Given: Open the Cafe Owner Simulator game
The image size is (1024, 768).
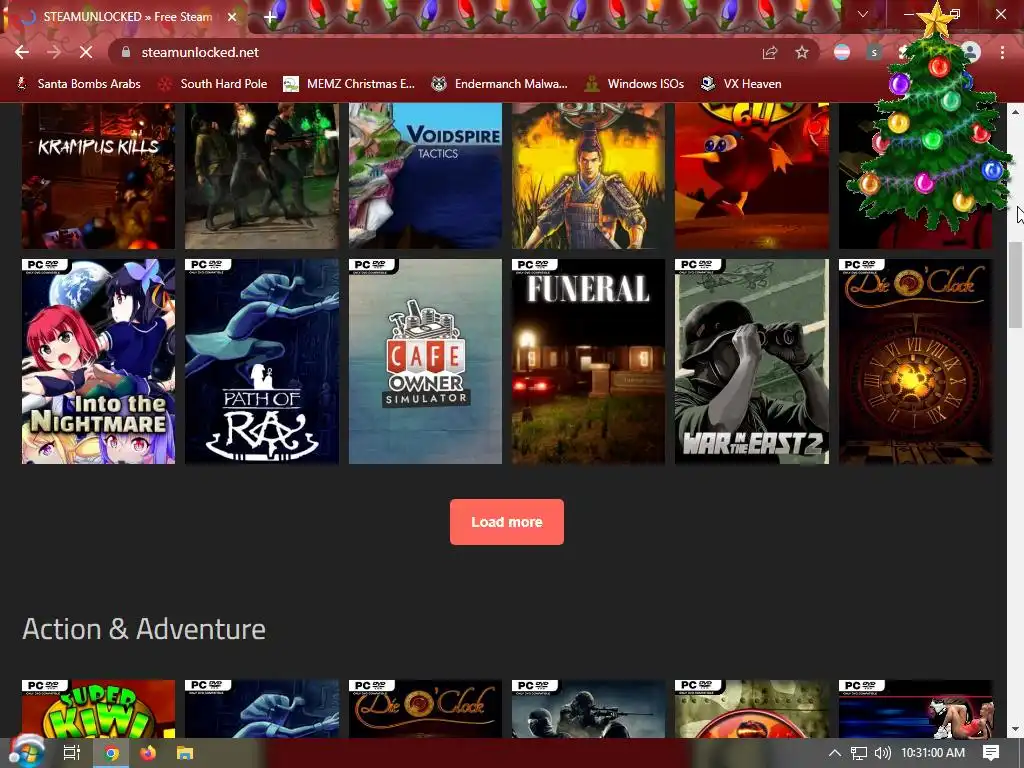Looking at the screenshot, I should coord(425,361).
